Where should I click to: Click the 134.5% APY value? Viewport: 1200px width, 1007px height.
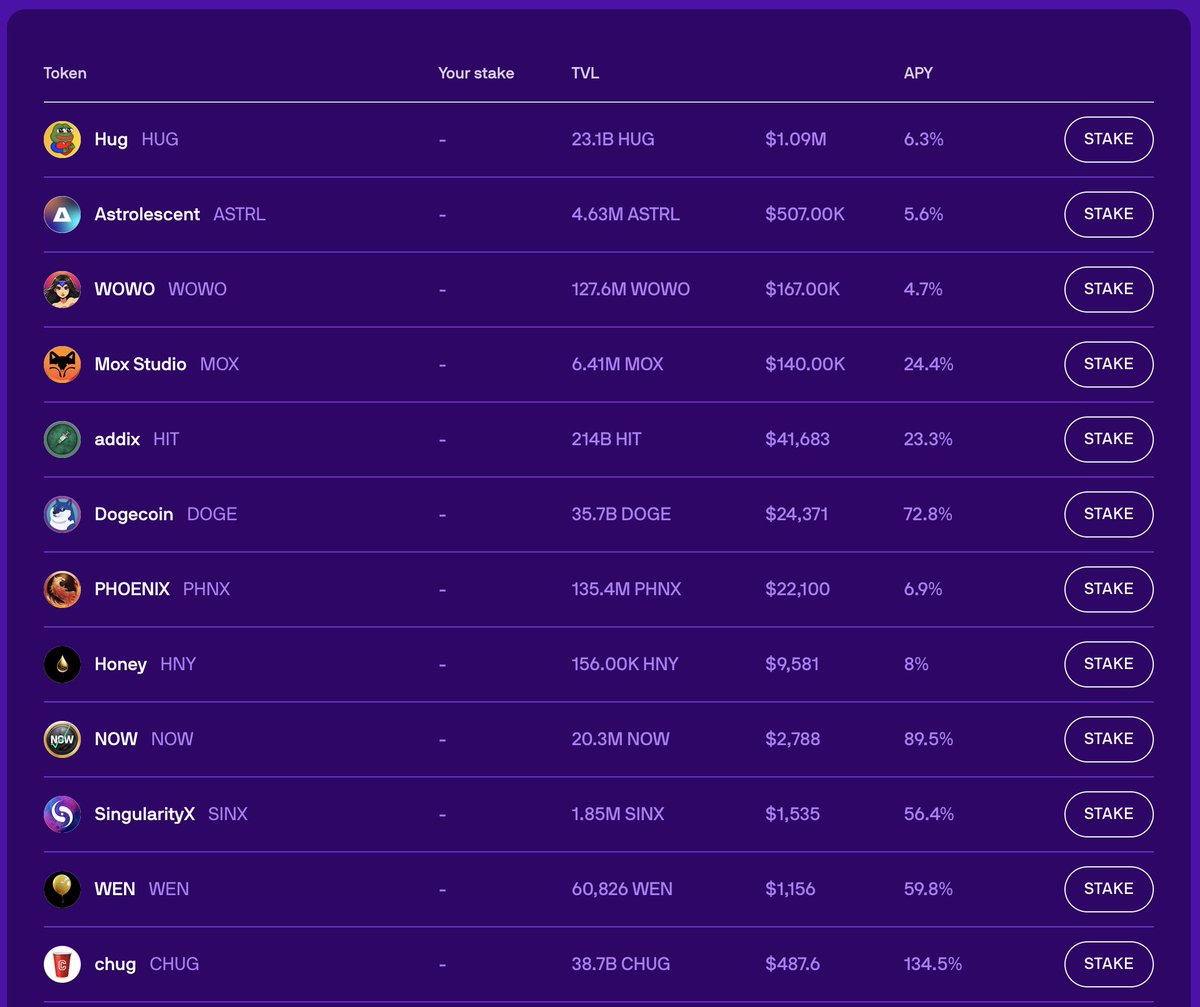(933, 964)
